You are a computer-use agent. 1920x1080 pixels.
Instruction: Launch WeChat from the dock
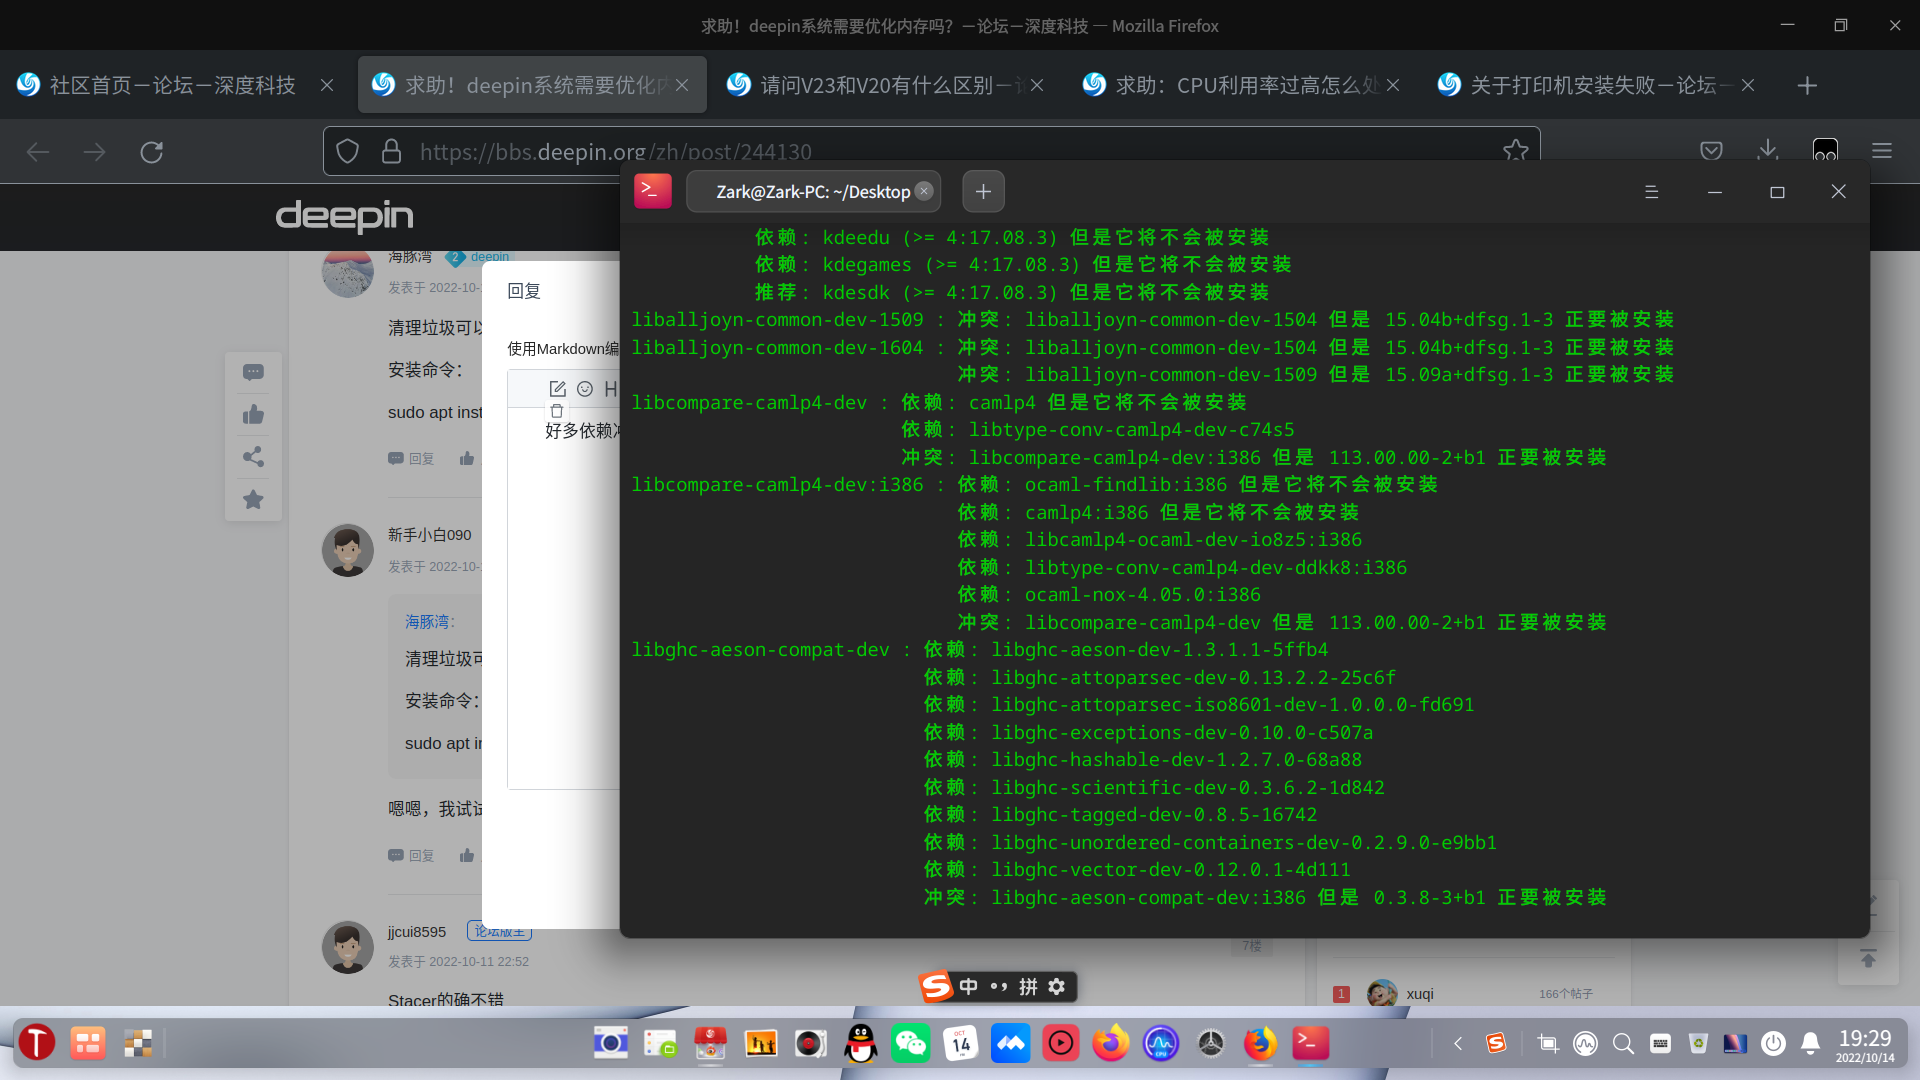point(911,1043)
